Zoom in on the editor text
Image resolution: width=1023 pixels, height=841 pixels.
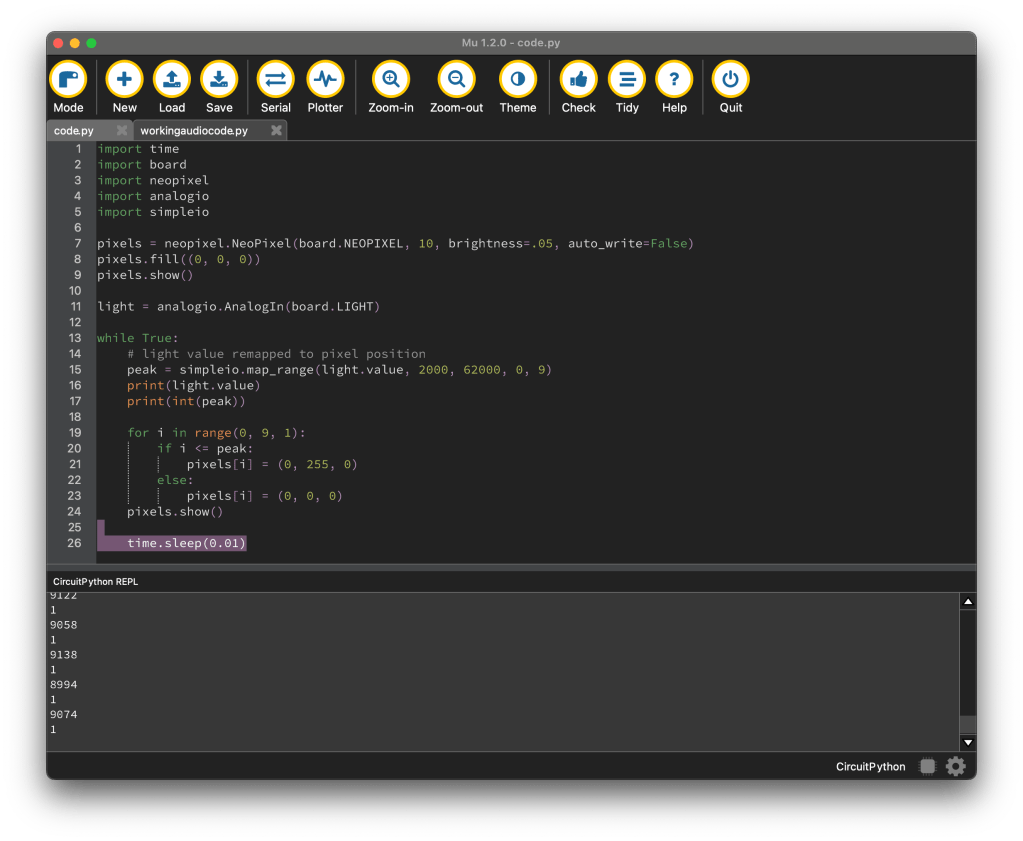pyautogui.click(x=390, y=80)
